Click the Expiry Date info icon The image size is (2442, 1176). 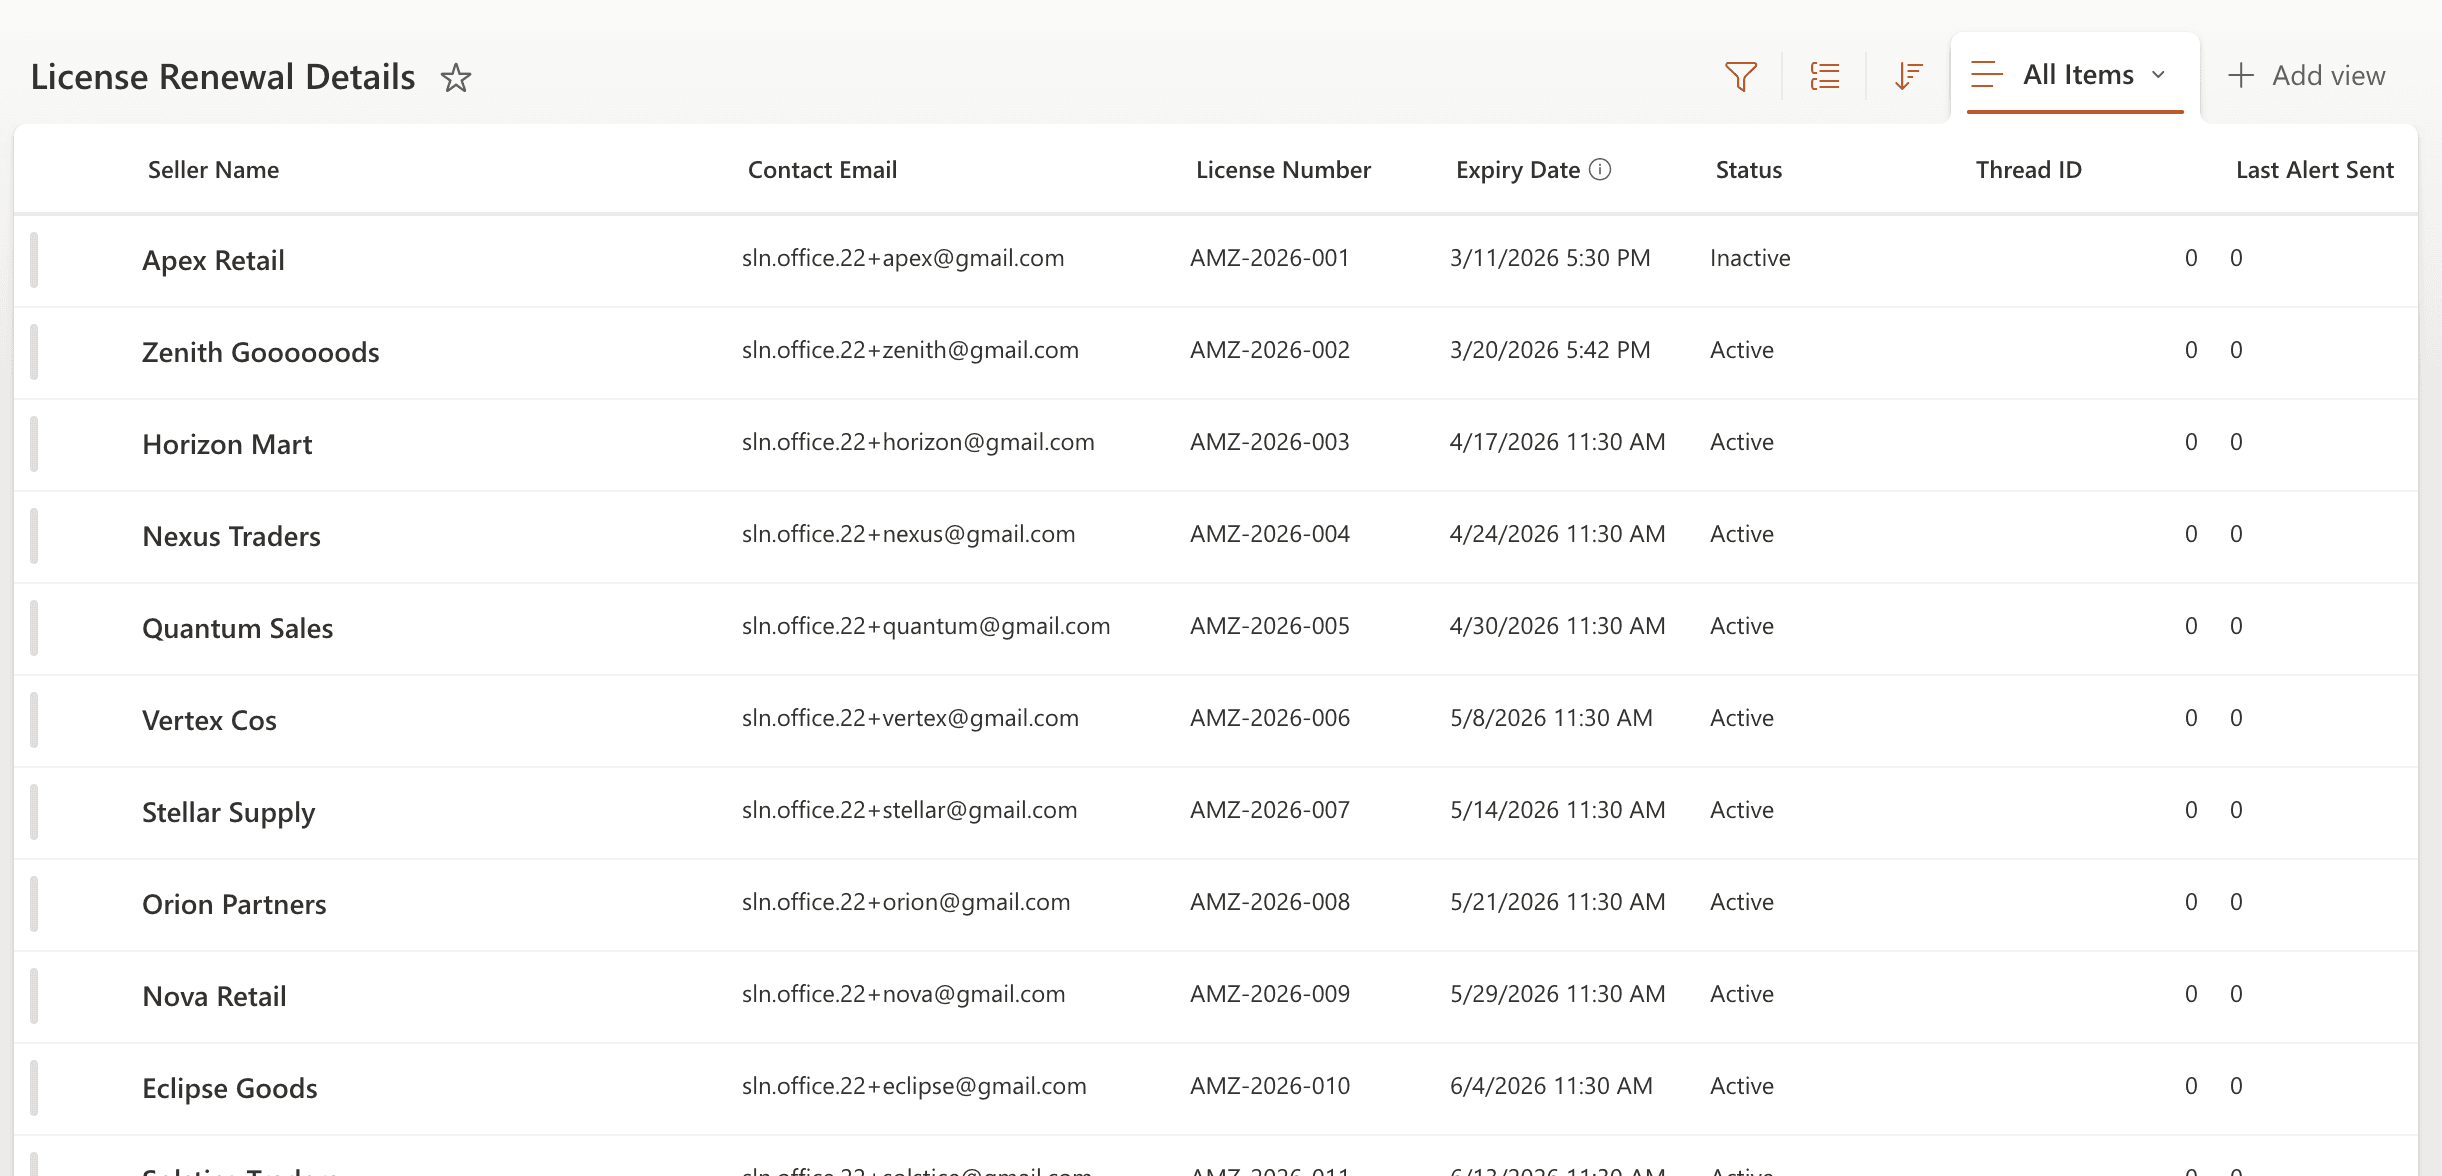pos(1600,169)
